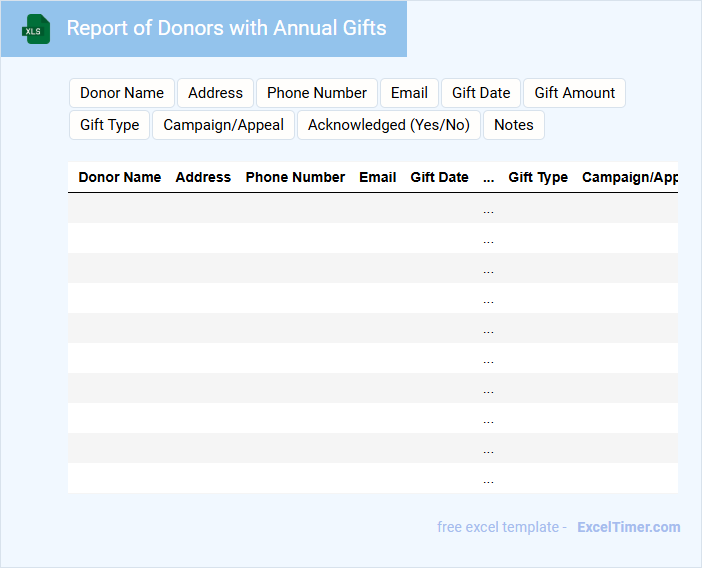Image resolution: width=702 pixels, height=568 pixels.
Task: Click the Donor Name column header
Action: 120,177
